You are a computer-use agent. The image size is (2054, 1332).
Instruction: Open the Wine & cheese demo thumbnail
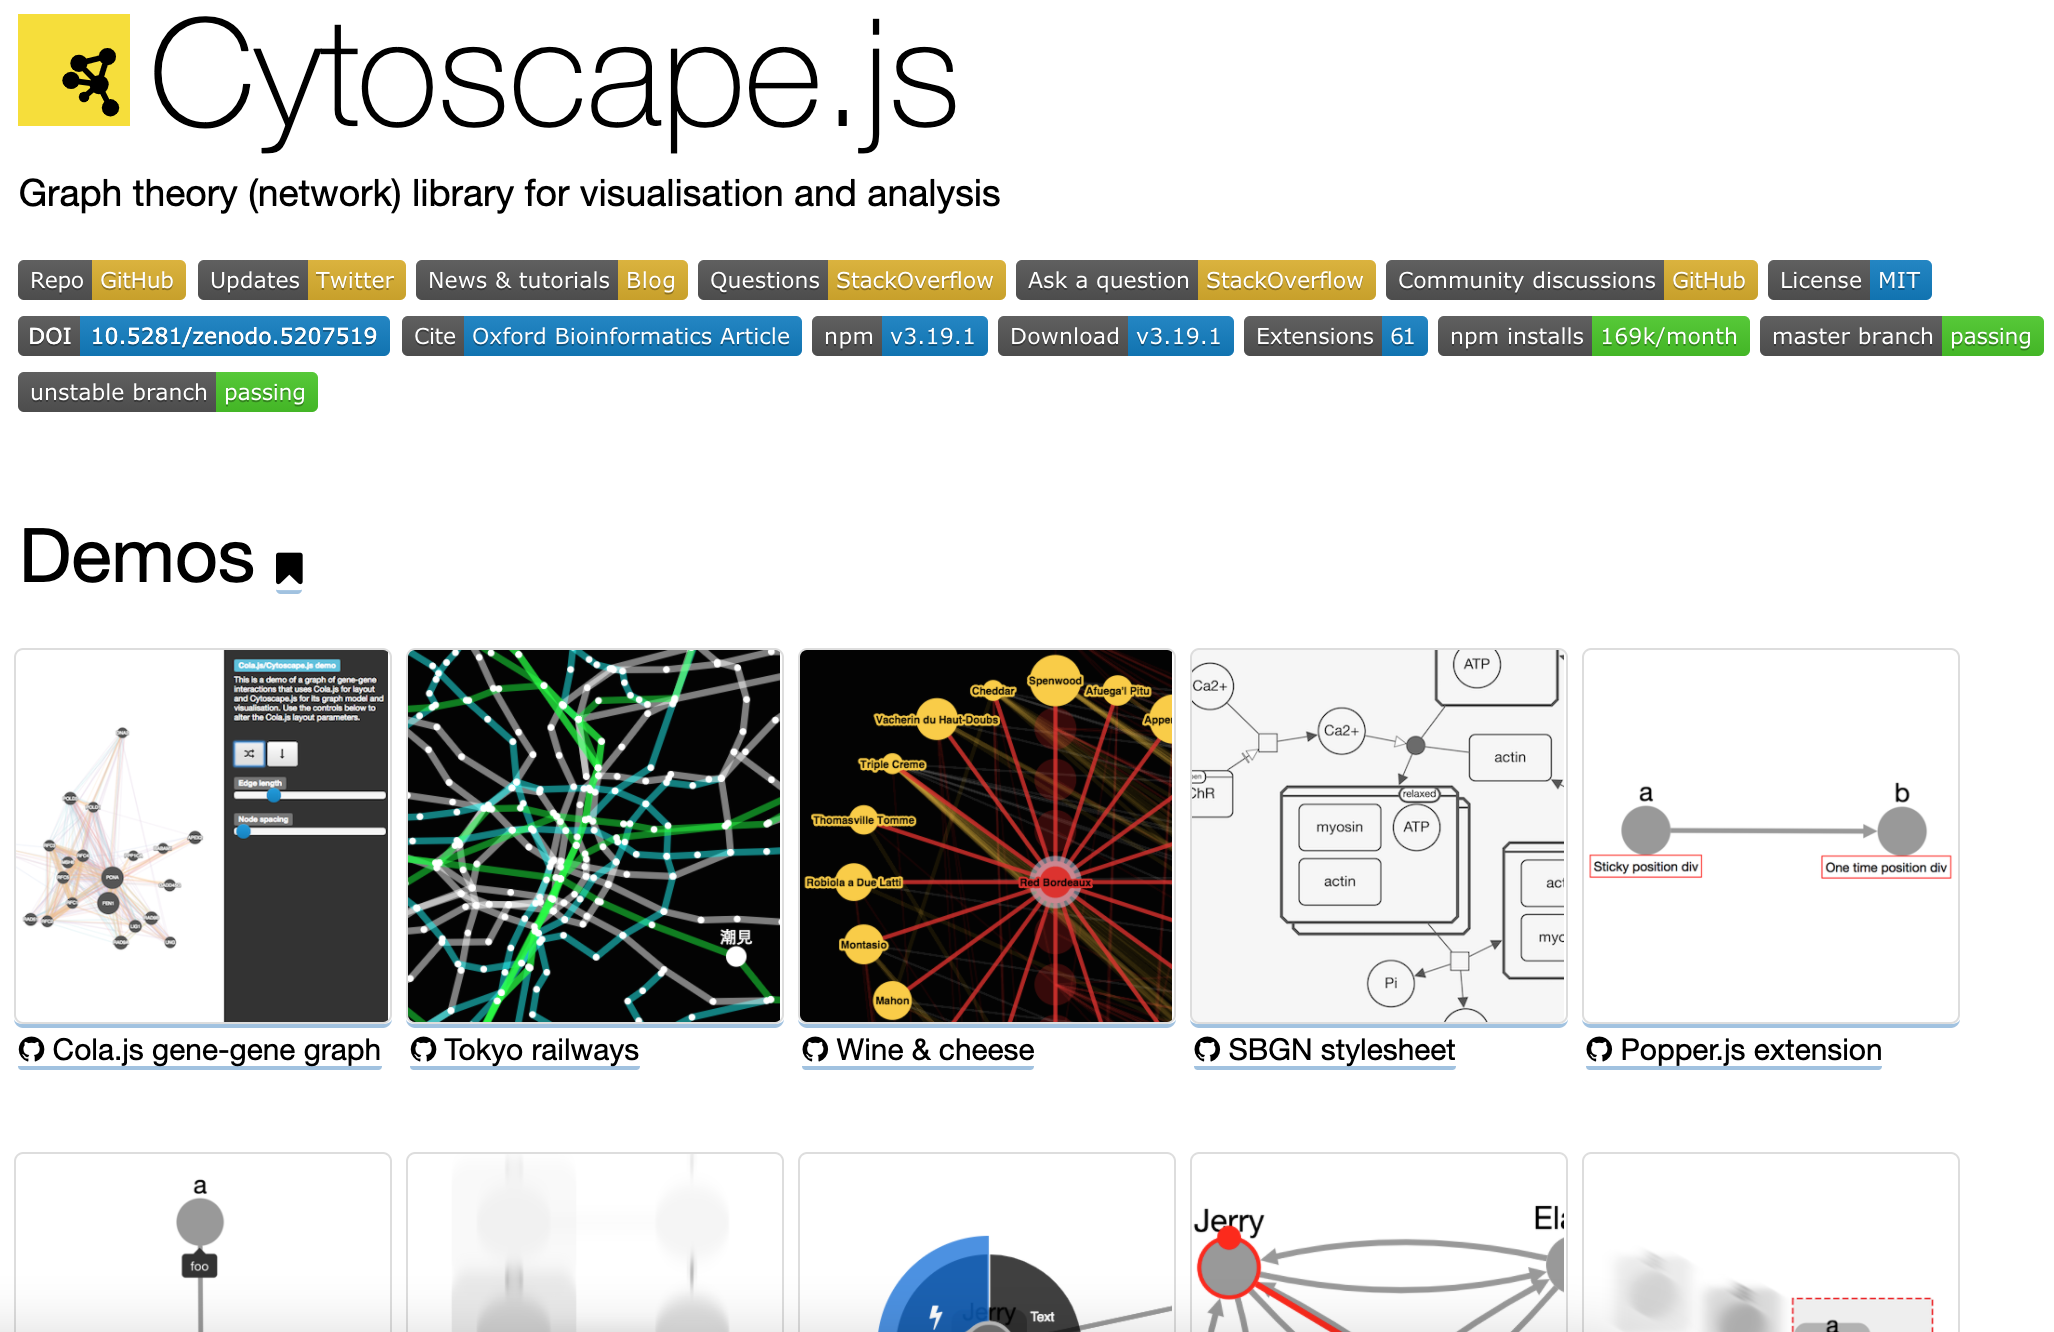[x=987, y=836]
